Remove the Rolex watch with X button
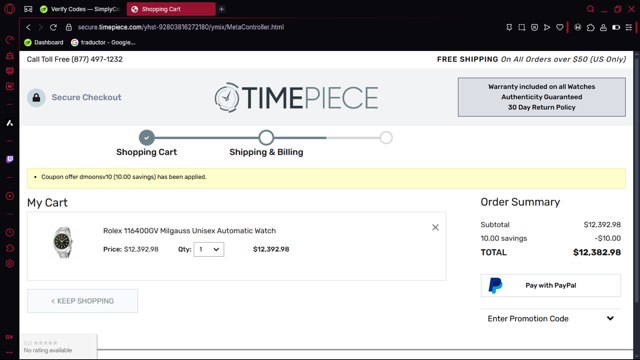The height and width of the screenshot is (360, 640). click(x=436, y=227)
